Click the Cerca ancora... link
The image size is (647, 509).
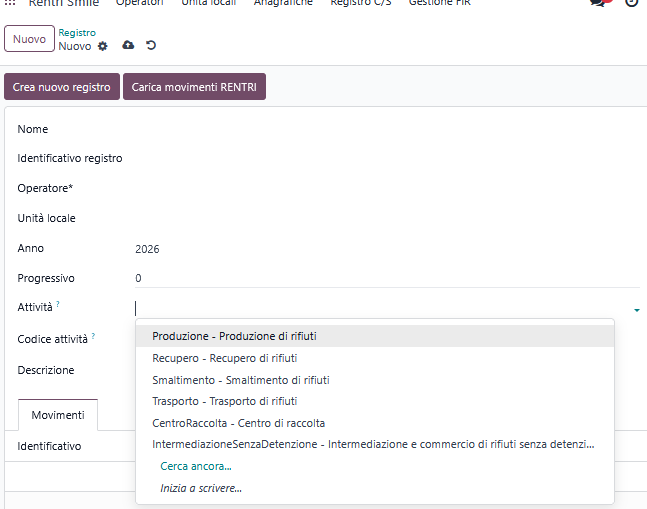tap(196, 466)
